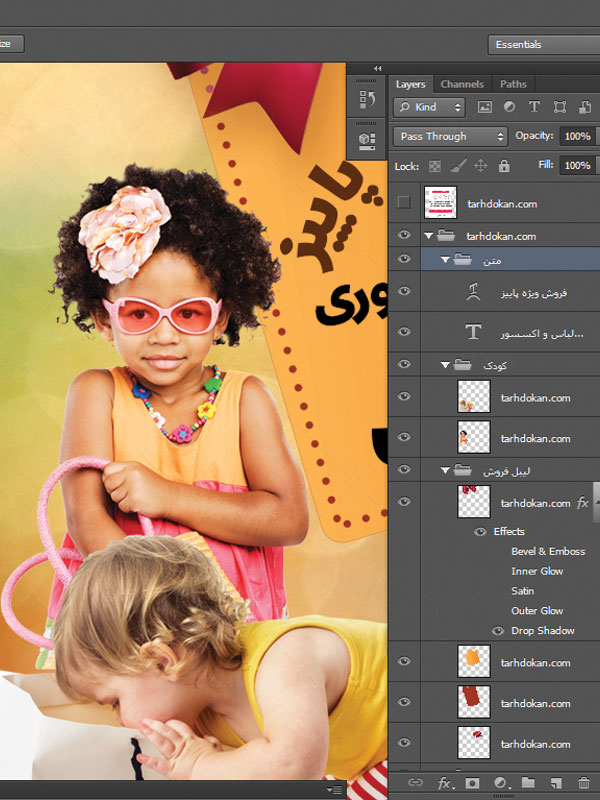Screen dimensions: 600x800
Task: Click the T icon of لباس و اکسسور layer
Action: [473, 332]
